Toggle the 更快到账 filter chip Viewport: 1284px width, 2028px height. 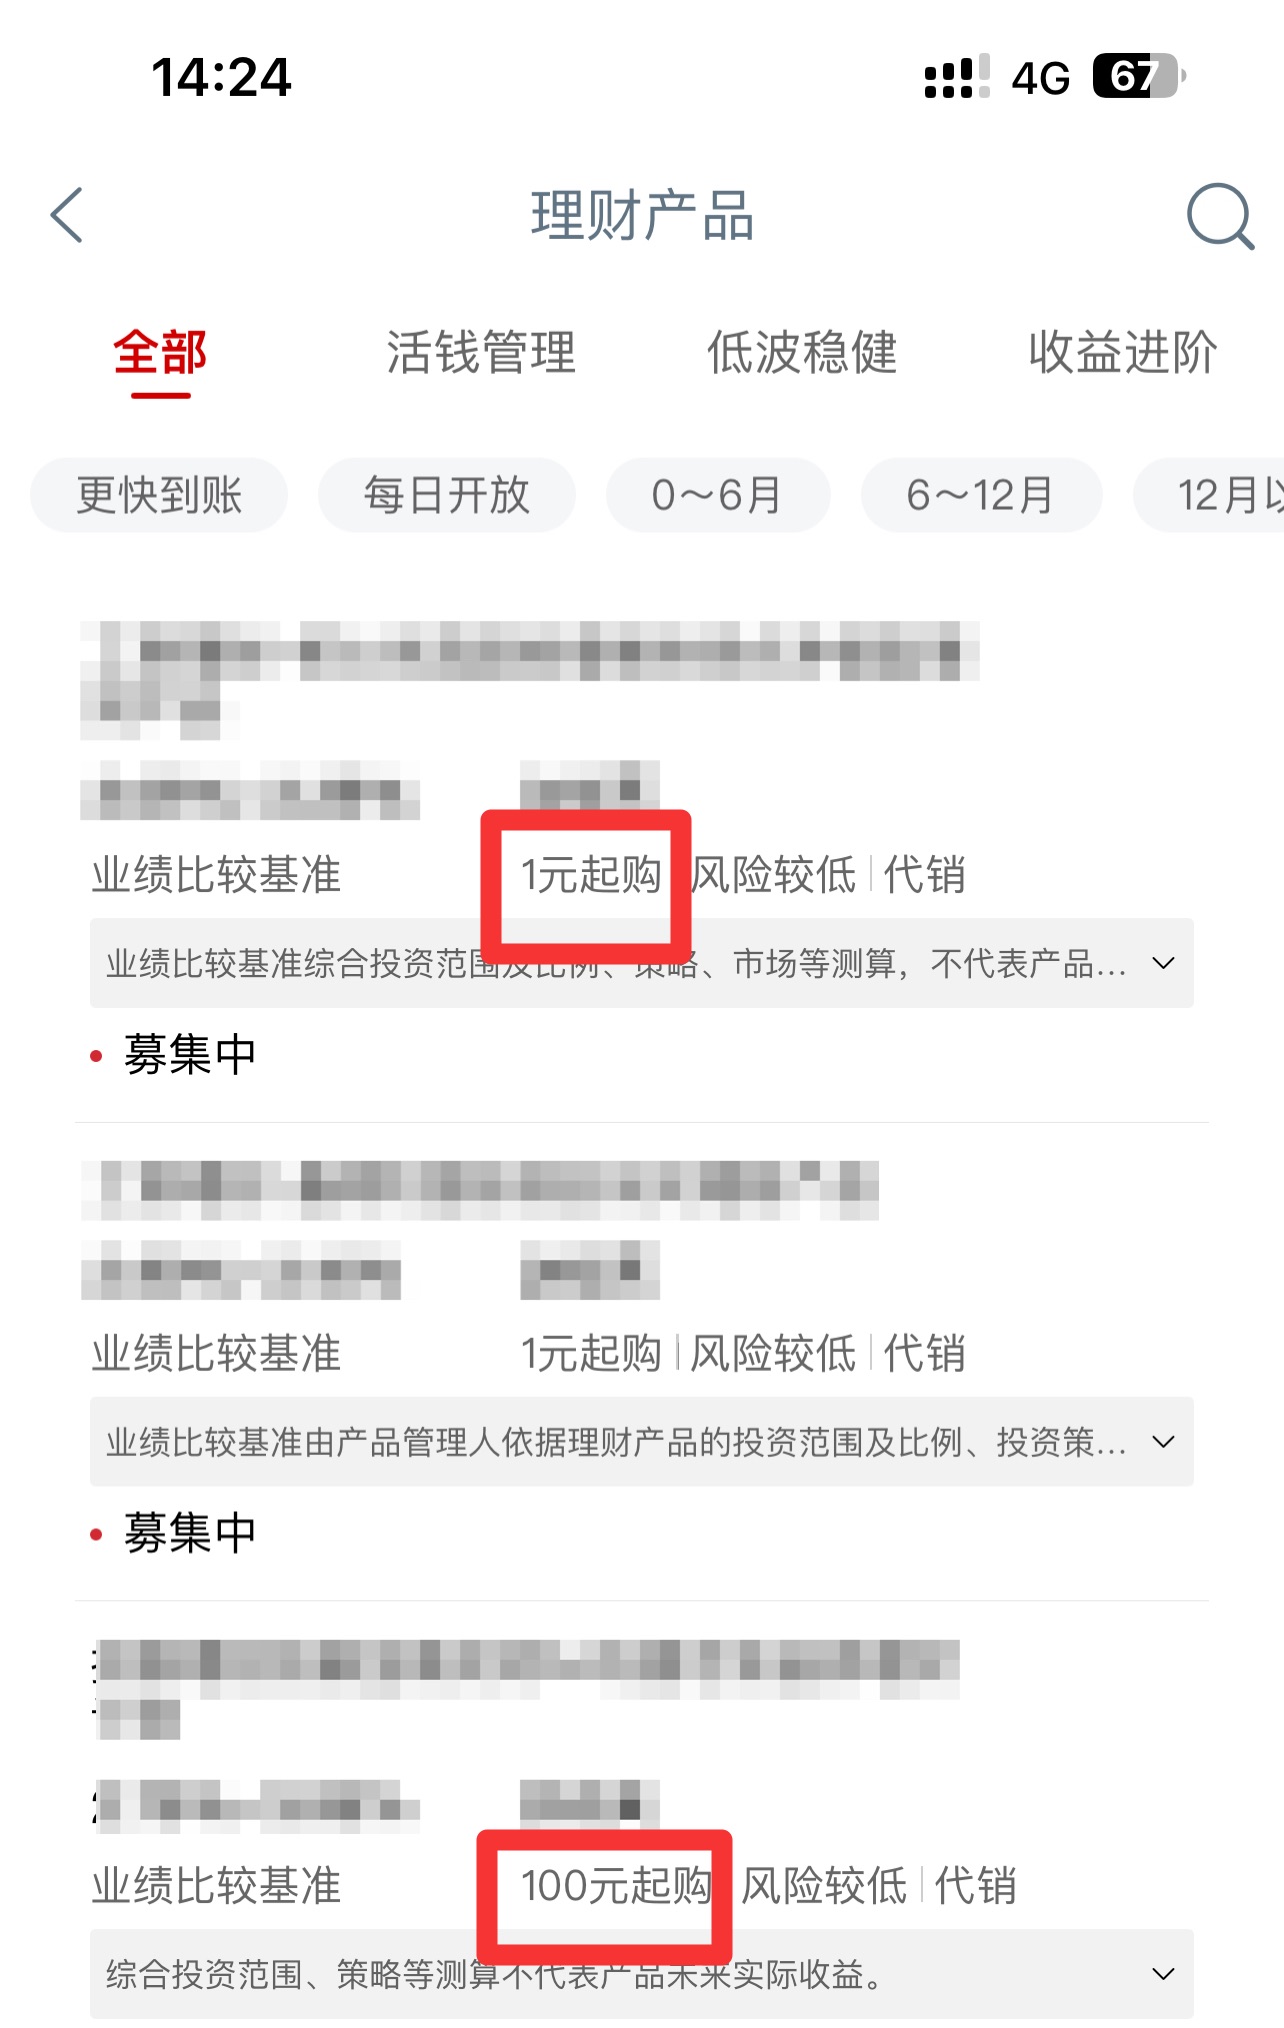pyautogui.click(x=159, y=495)
